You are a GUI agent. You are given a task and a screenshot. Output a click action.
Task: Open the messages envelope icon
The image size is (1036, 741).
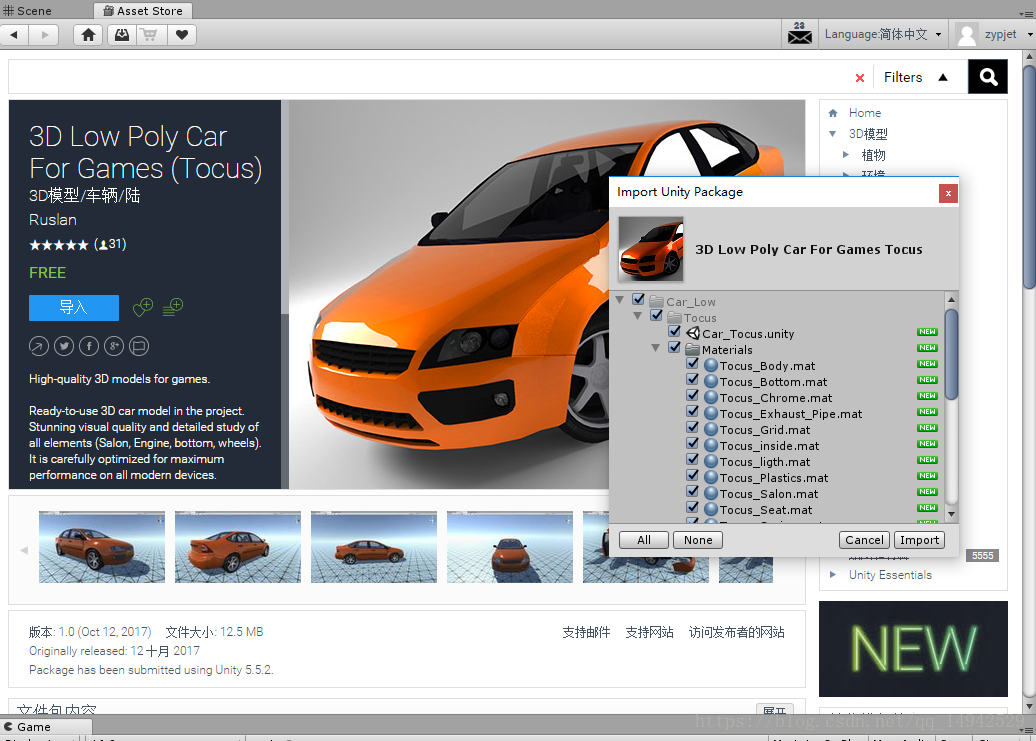click(799, 34)
